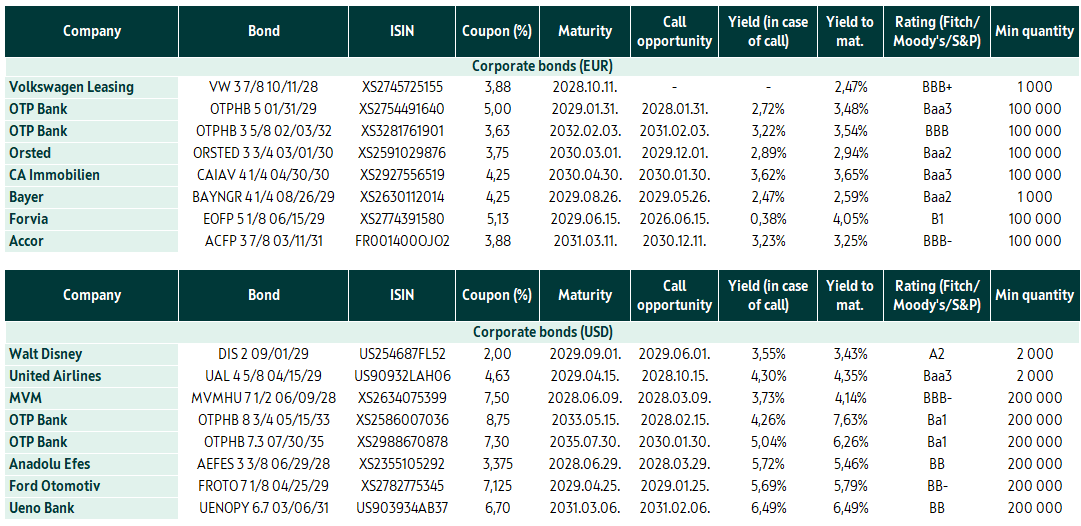Select bond 'OTPHB 8 3/4 05/15/33'
The height and width of the screenshot is (526, 1081).
tap(263, 421)
